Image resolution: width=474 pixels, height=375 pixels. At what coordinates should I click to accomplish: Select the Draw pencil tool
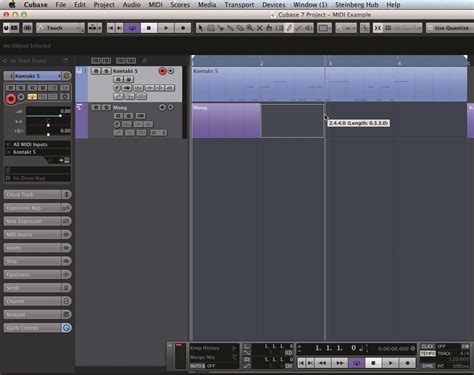(x=289, y=28)
